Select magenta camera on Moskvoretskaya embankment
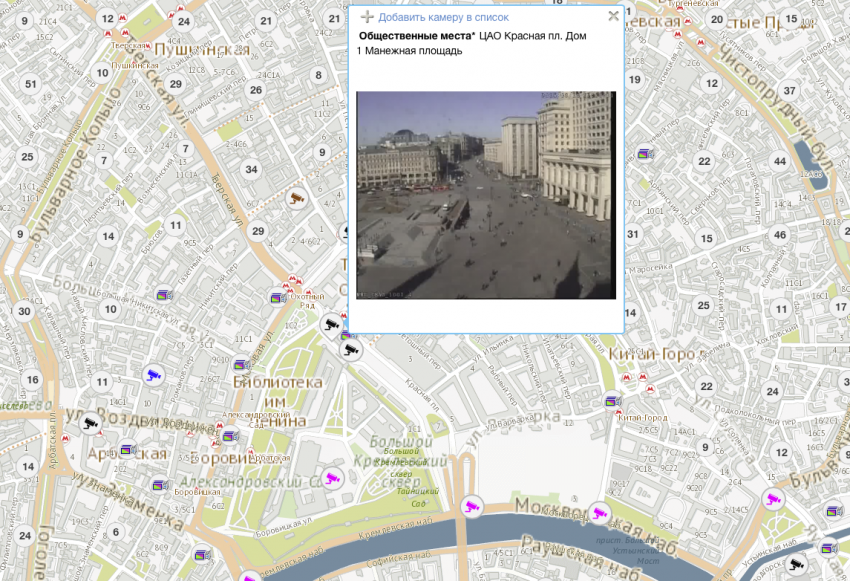The height and width of the screenshot is (581, 850). click(x=600, y=513)
